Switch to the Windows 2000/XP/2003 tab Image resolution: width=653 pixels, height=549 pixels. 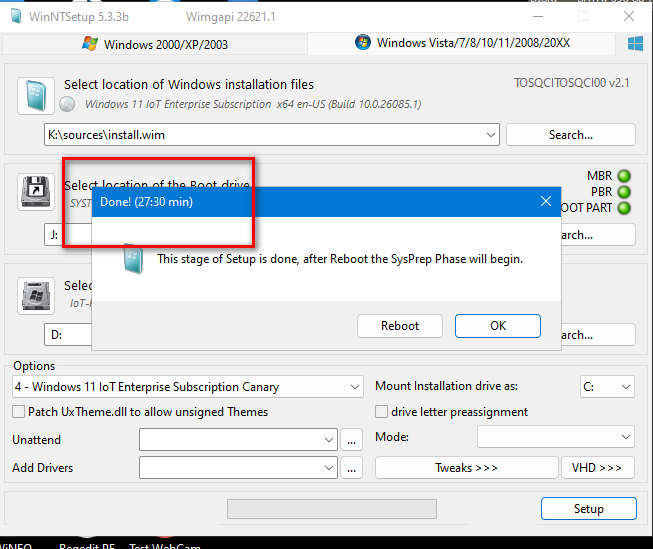pos(155,44)
